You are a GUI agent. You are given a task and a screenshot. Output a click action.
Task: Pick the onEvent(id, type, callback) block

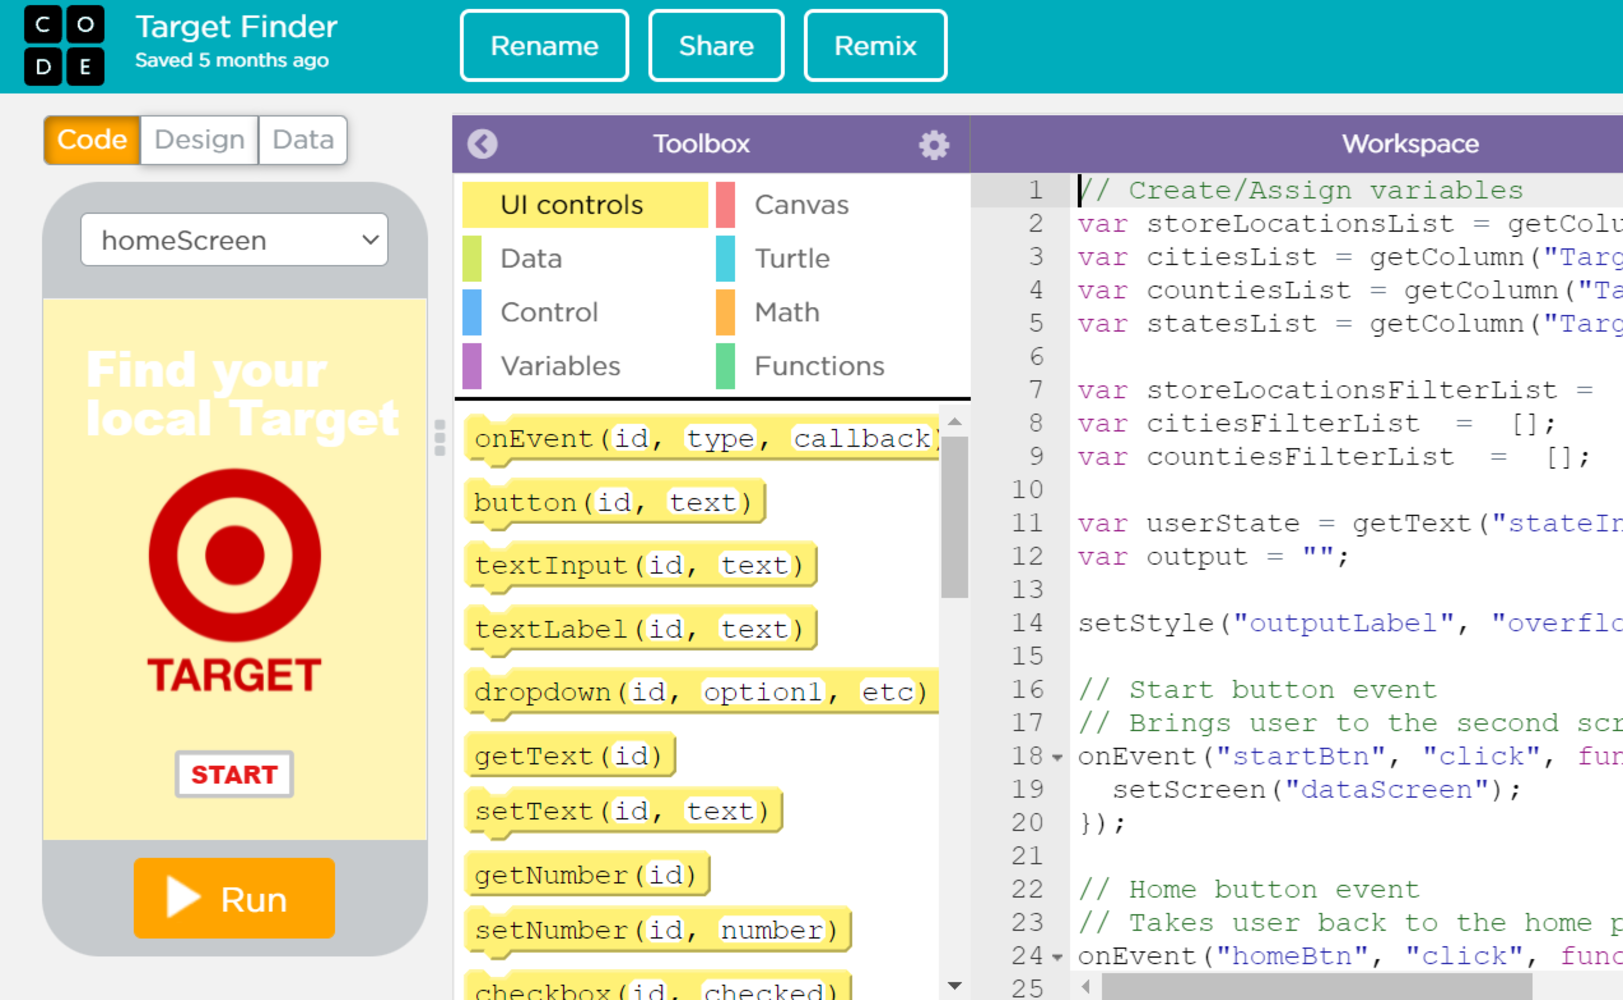pos(702,439)
